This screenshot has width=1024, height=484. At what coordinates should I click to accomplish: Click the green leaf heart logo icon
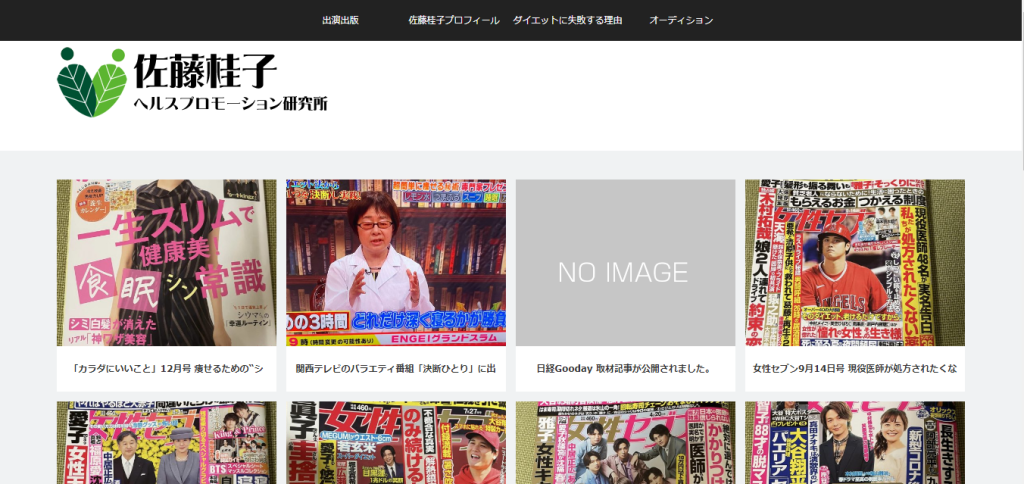pyautogui.click(x=91, y=82)
